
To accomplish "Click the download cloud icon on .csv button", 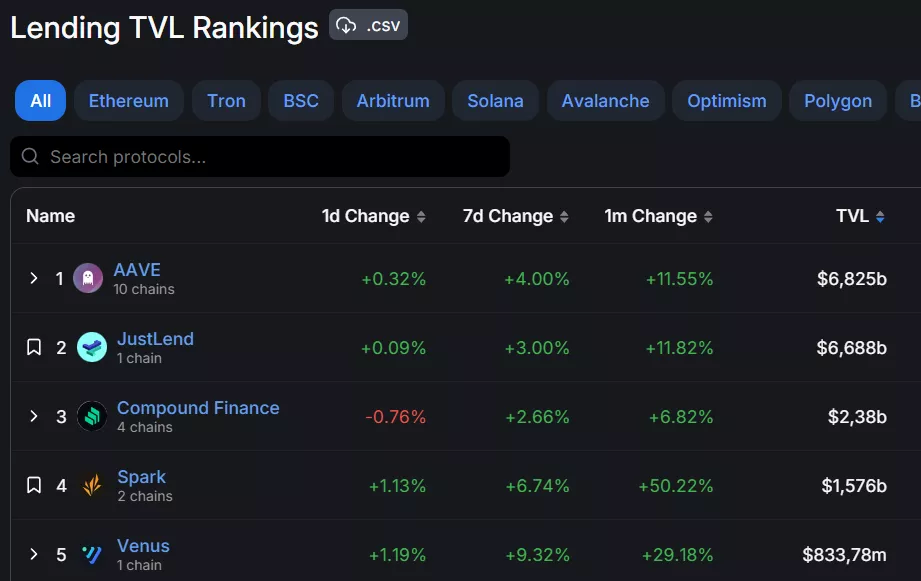I will 348,25.
